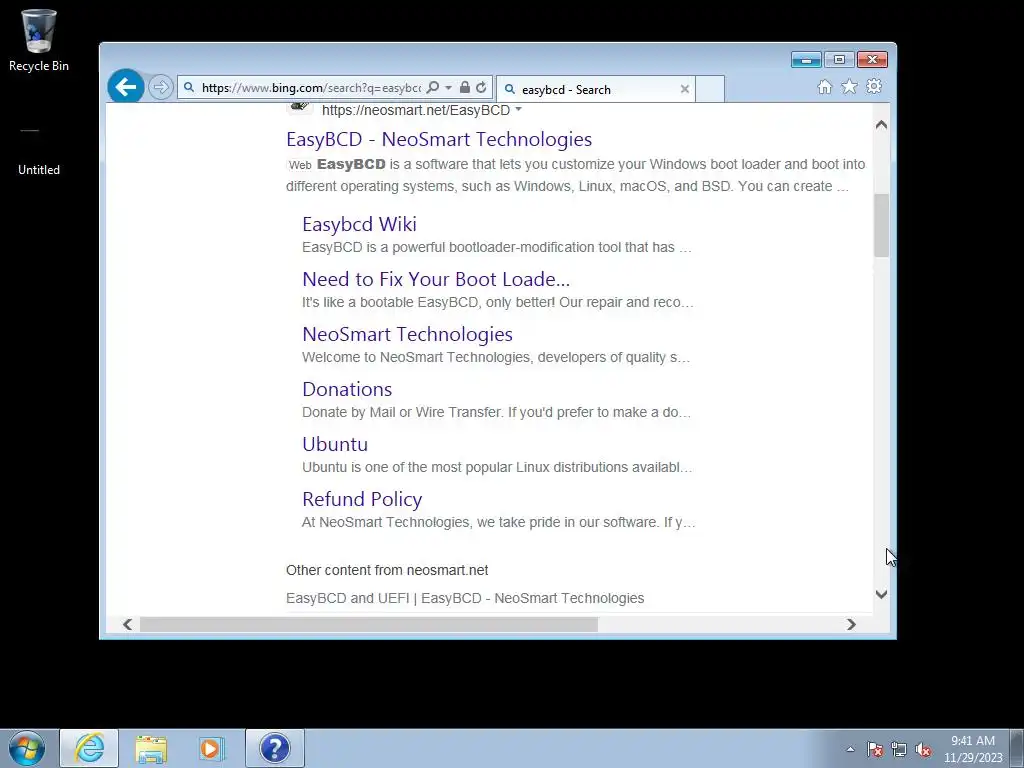
Task: Visit the 'Donations' link
Action: (x=347, y=389)
